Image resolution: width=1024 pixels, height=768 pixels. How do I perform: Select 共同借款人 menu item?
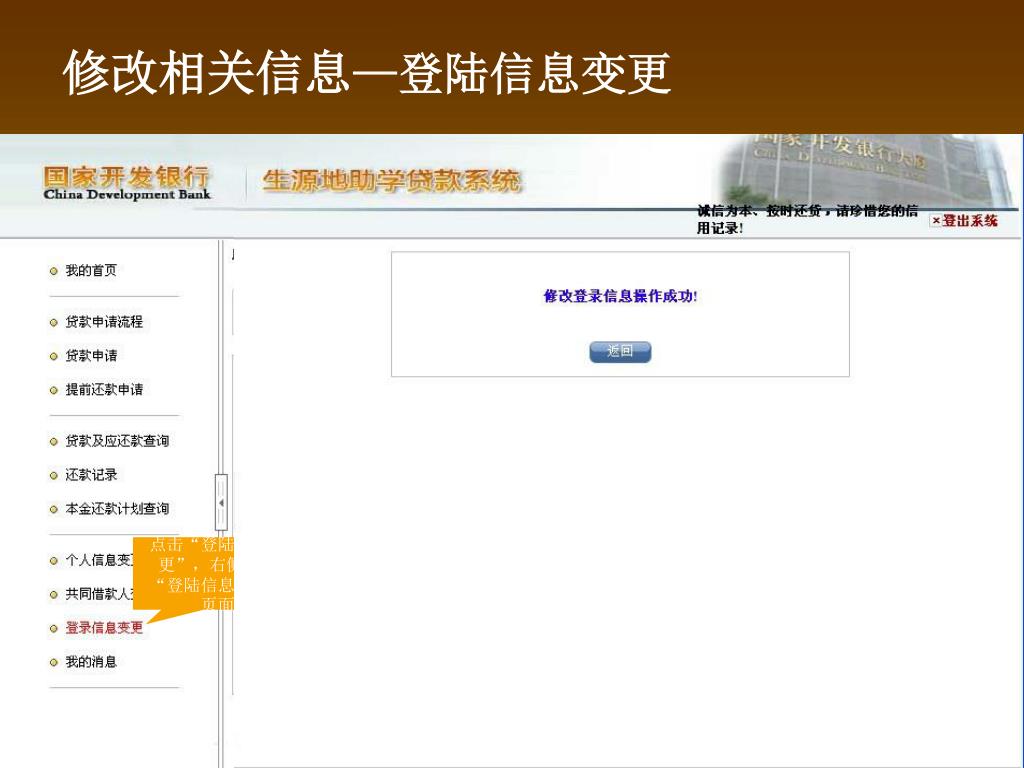tap(99, 594)
